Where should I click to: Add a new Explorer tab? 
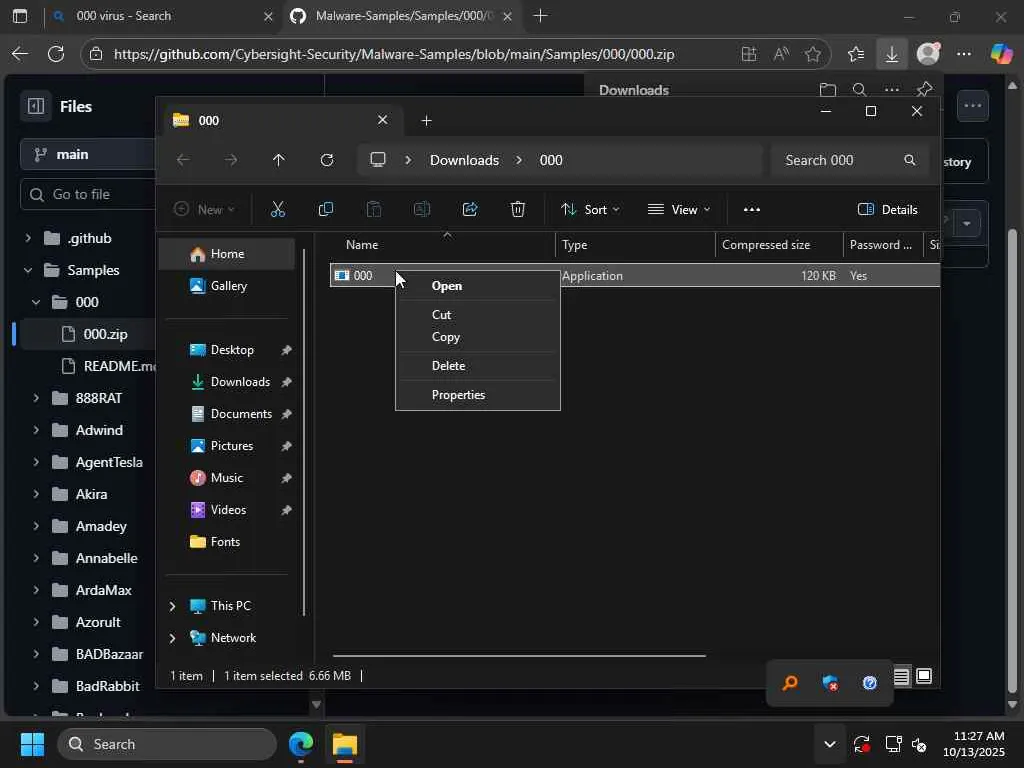(426, 120)
